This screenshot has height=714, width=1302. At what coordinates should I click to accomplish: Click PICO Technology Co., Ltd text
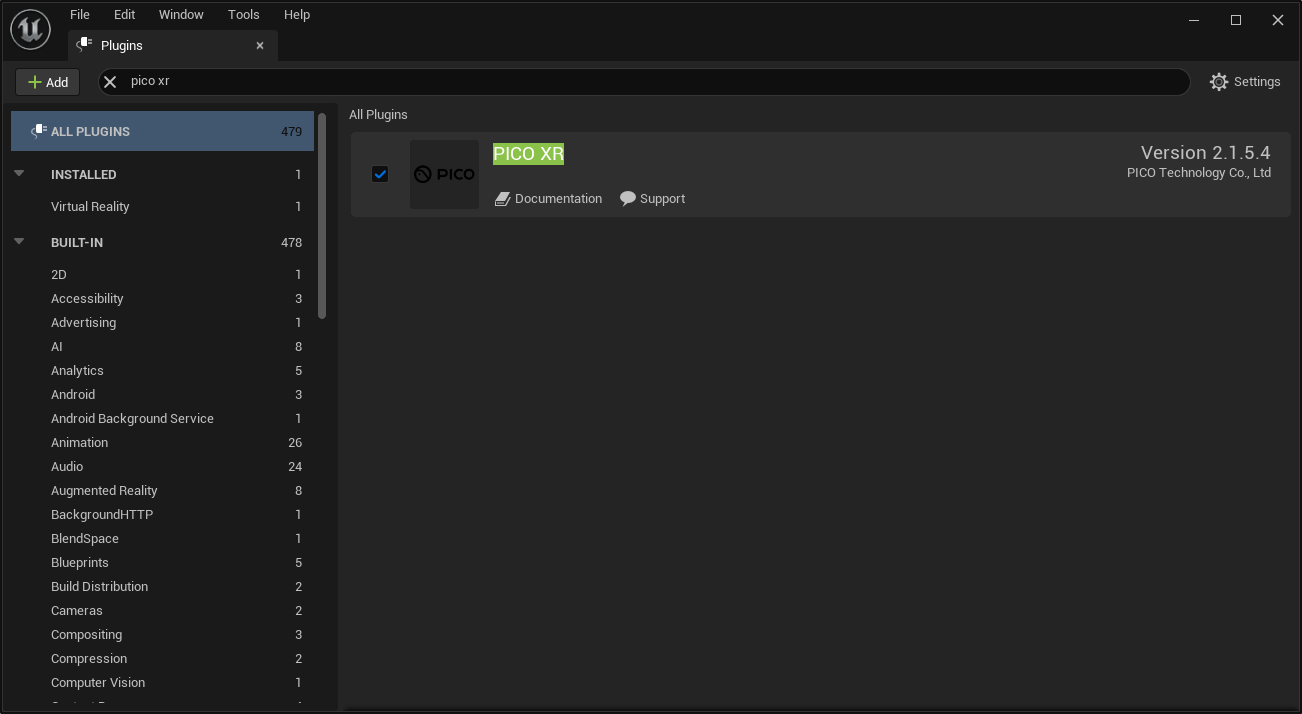[1199, 173]
